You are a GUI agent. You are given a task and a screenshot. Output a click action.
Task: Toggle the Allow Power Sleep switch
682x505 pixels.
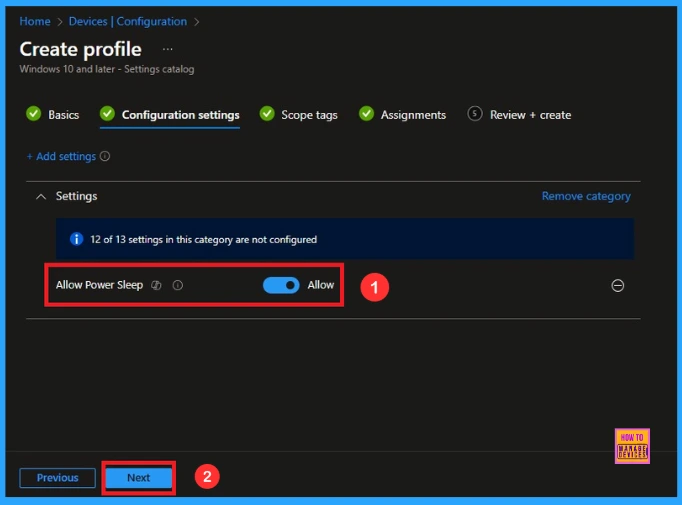(281, 285)
